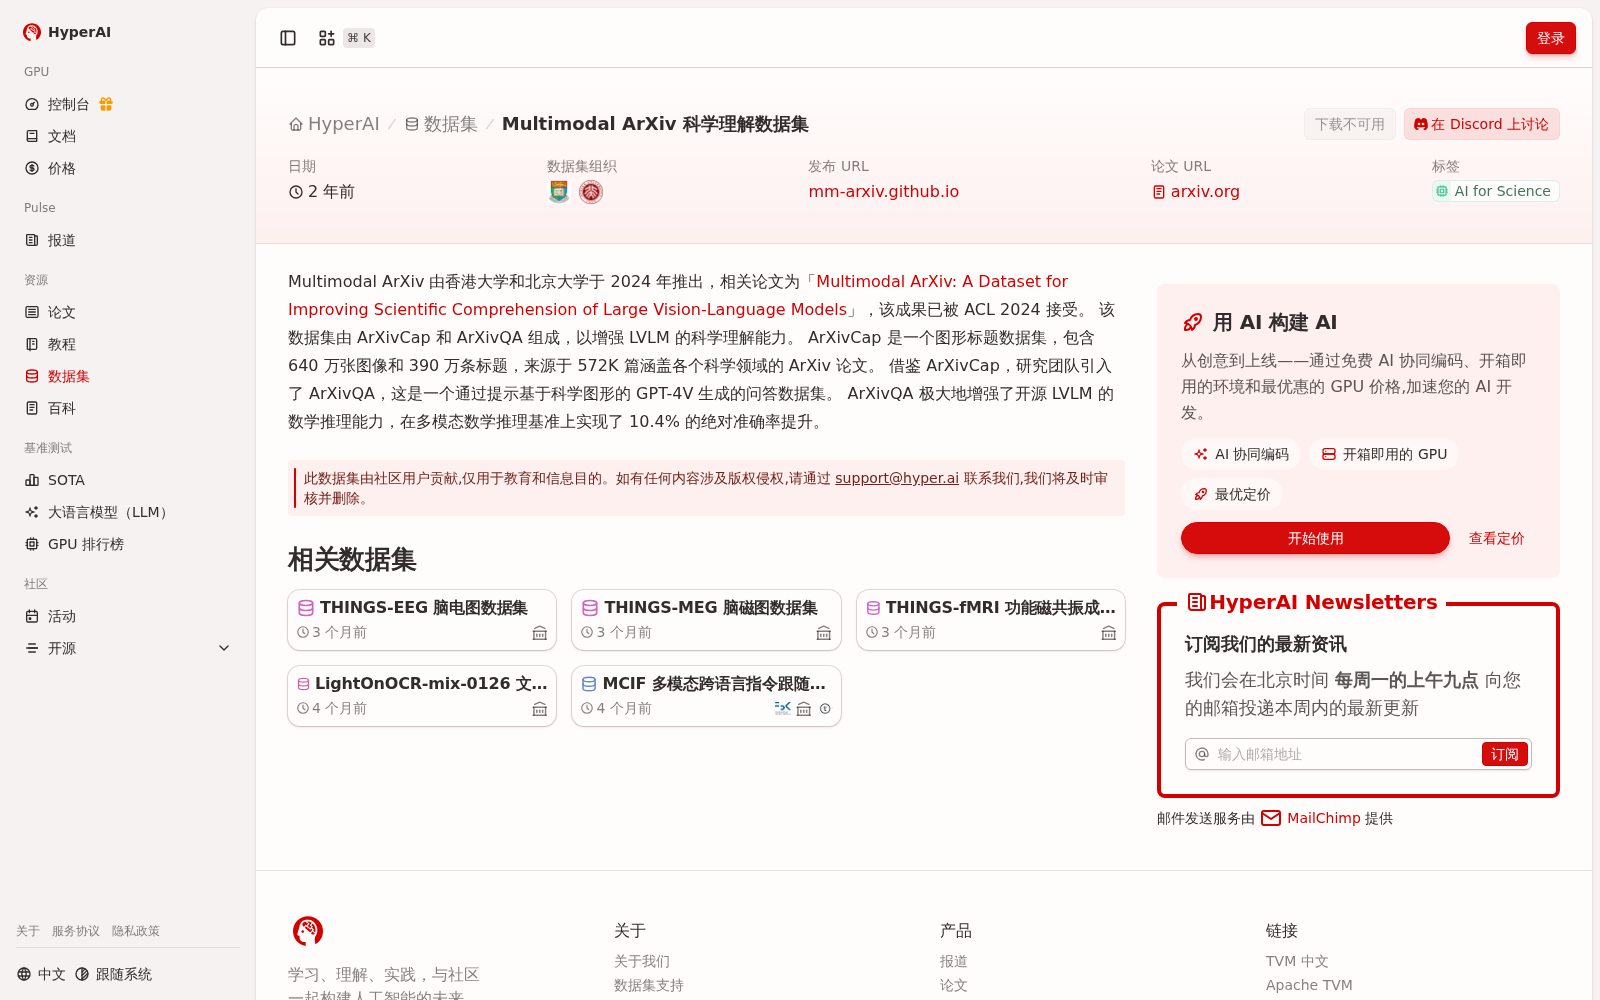Image resolution: width=1600 pixels, height=1000 pixels.
Task: Open MCIF 多模态跨语言指令跟随 card
Action: [x=706, y=696]
